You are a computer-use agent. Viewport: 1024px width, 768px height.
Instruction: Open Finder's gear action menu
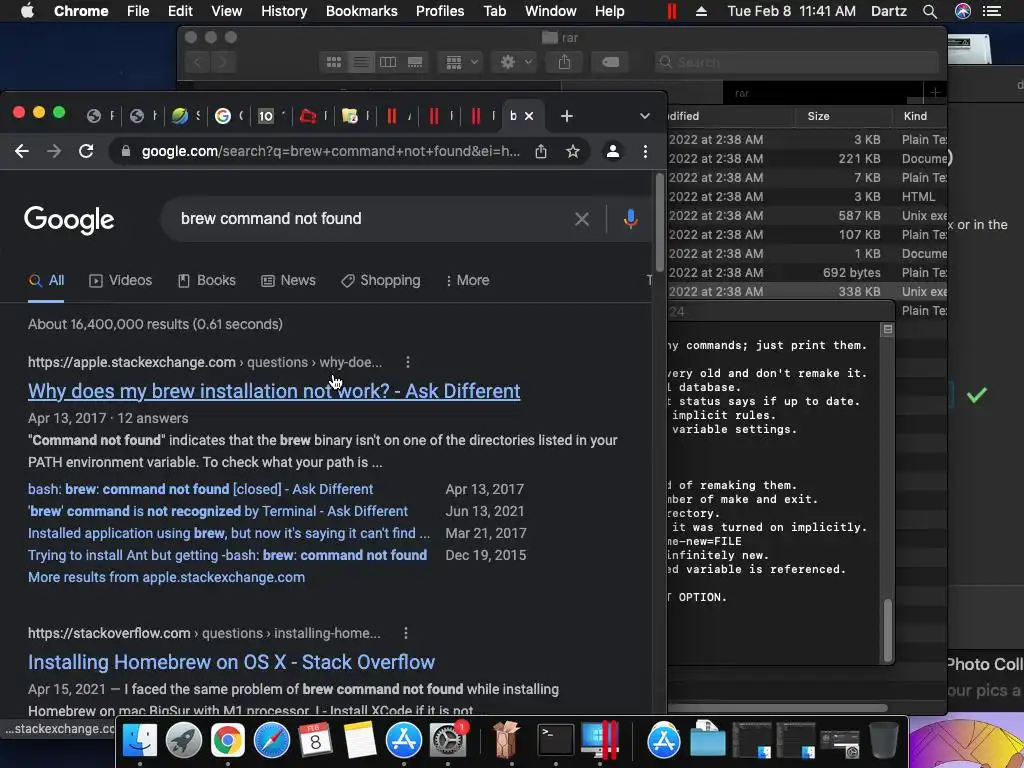pos(515,62)
